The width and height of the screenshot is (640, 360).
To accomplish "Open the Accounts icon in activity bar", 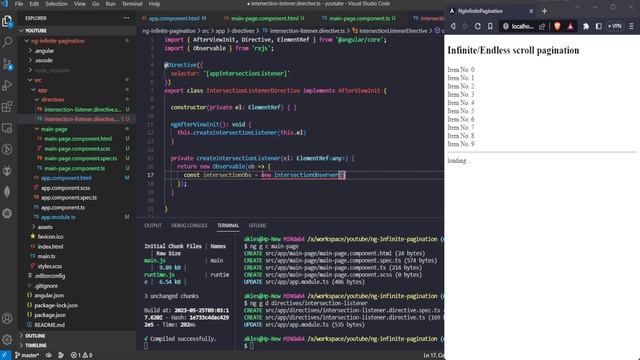I will pos(7,318).
